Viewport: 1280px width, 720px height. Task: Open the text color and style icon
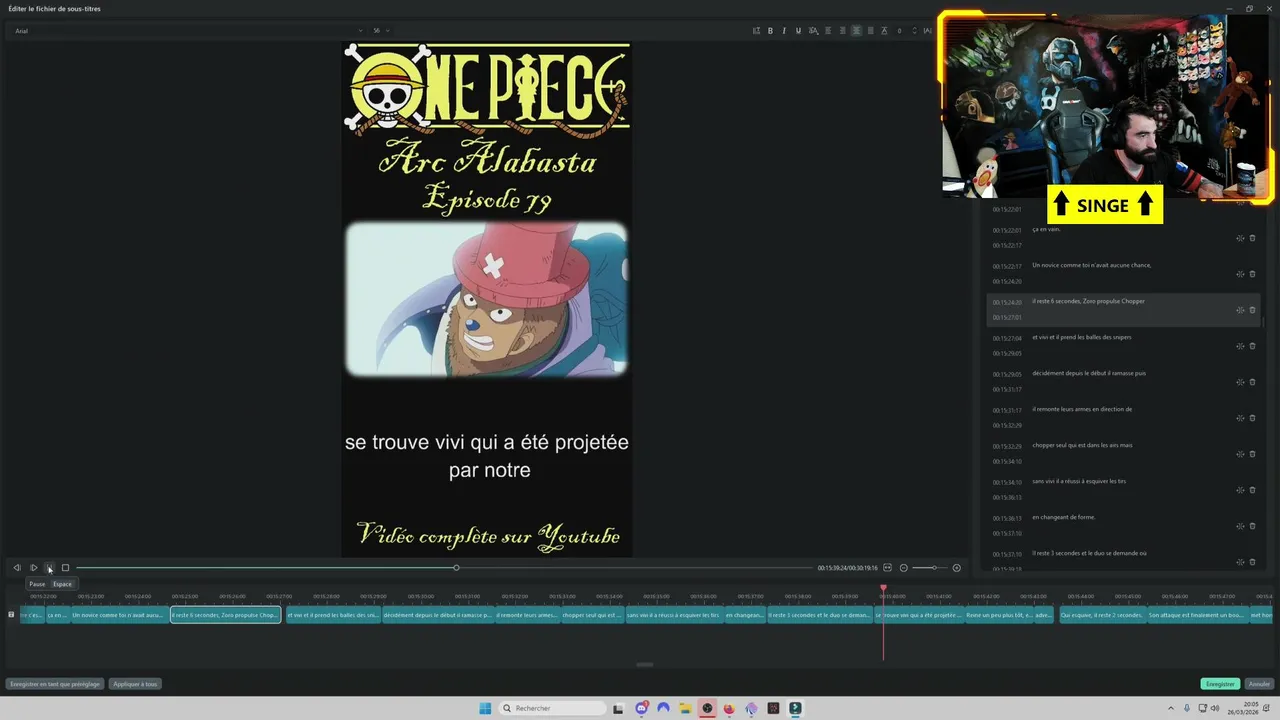pyautogui.click(x=813, y=31)
